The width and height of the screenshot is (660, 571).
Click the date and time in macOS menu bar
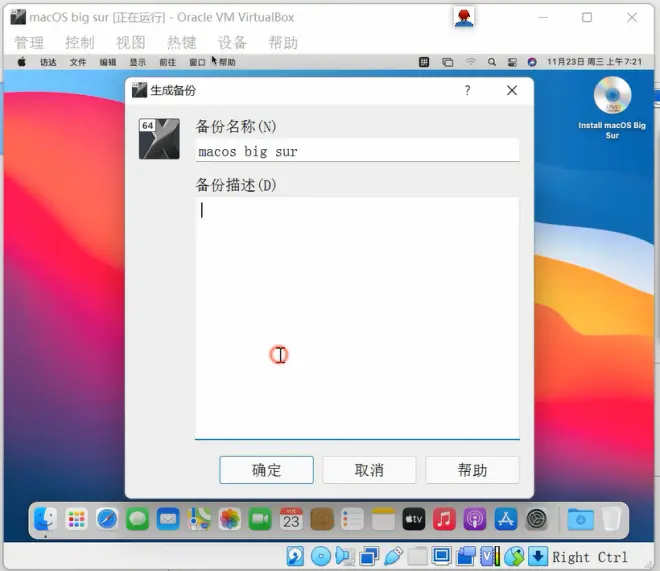594,62
